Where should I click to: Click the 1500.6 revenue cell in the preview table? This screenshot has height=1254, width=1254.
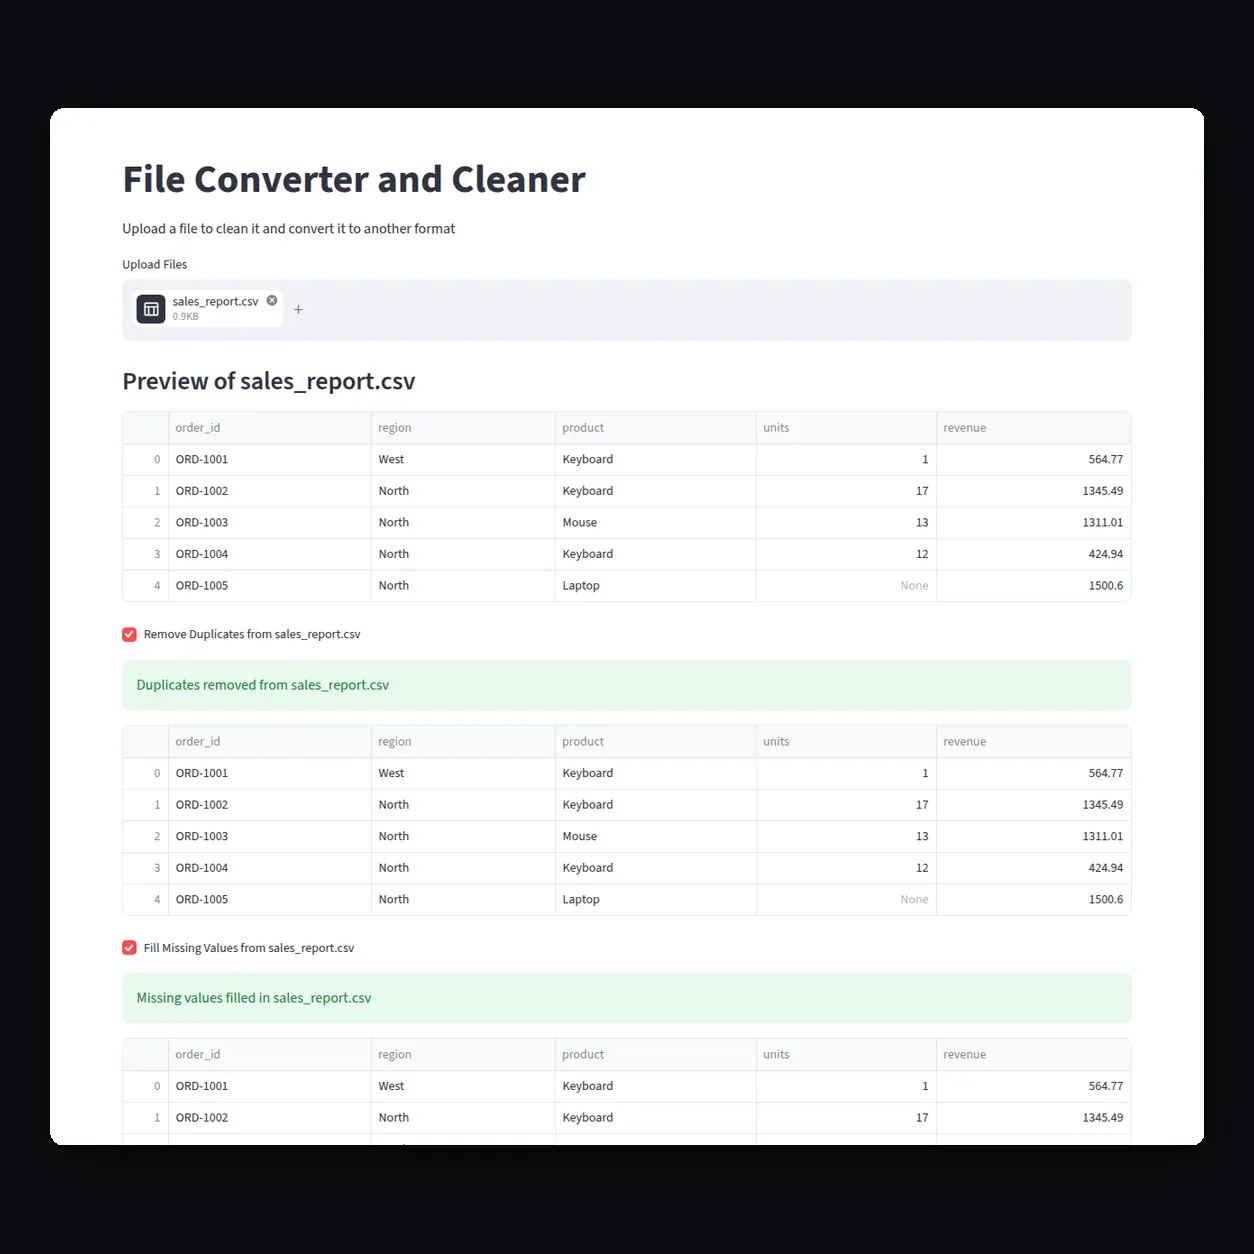pyautogui.click(x=1033, y=586)
